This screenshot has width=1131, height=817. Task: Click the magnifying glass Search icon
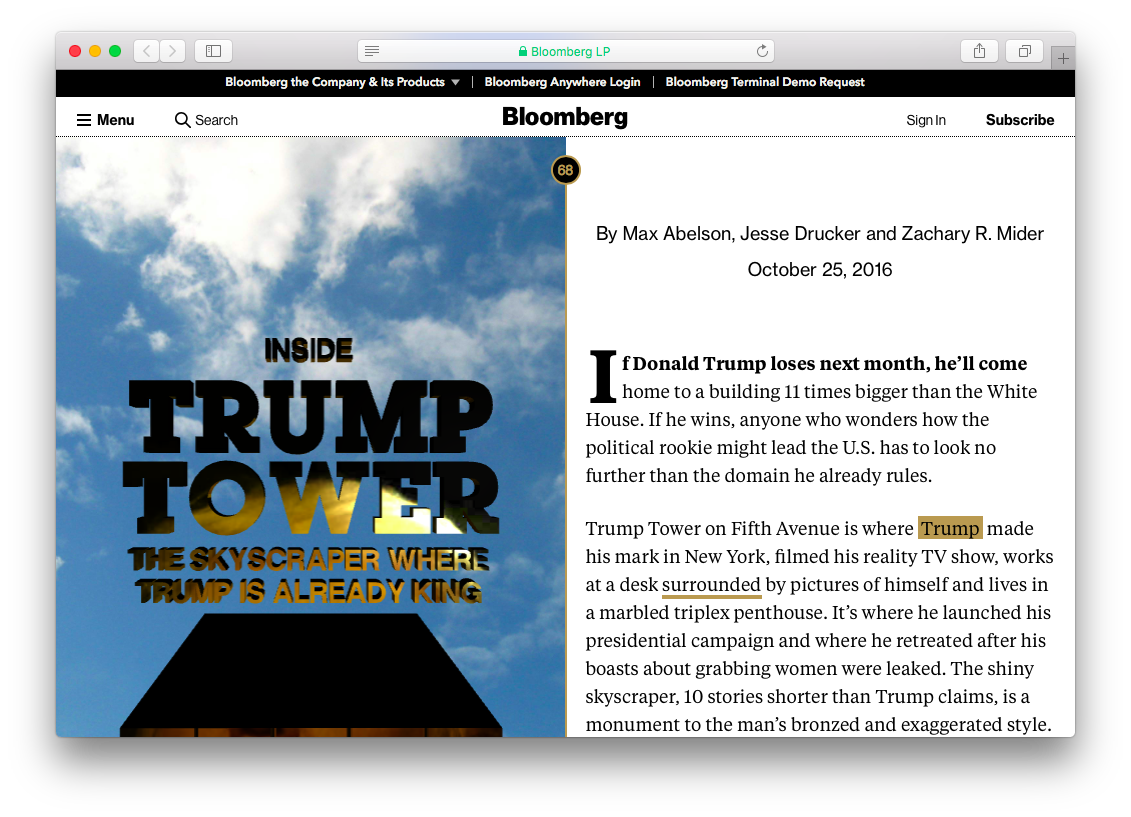point(182,120)
